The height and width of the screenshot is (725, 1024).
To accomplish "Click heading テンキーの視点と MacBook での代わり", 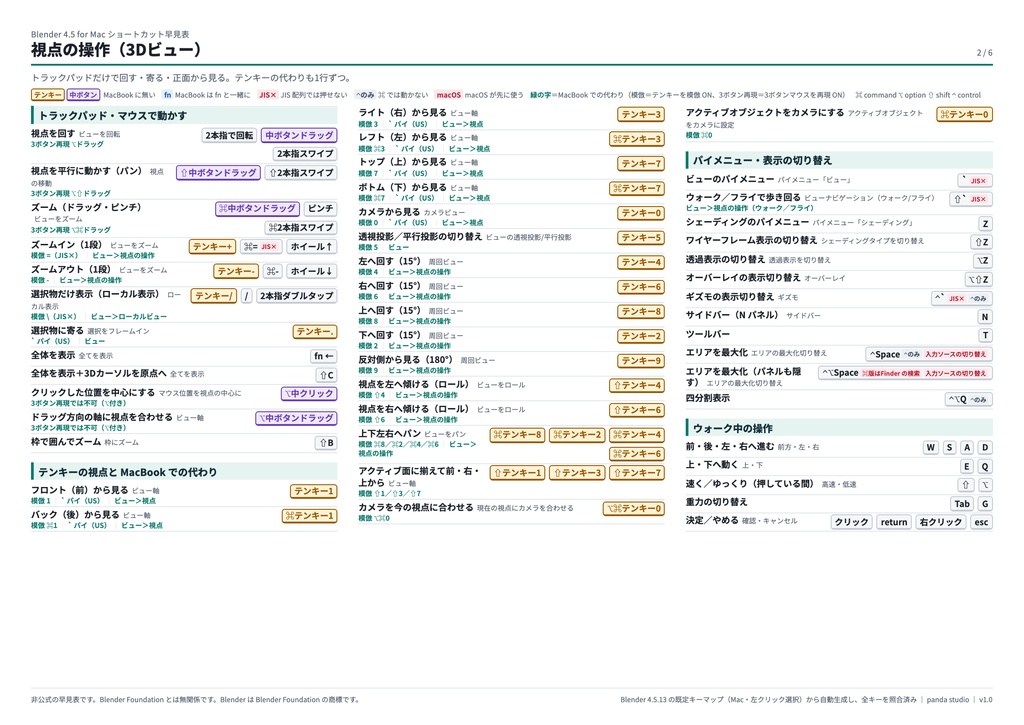I will pos(127,472).
